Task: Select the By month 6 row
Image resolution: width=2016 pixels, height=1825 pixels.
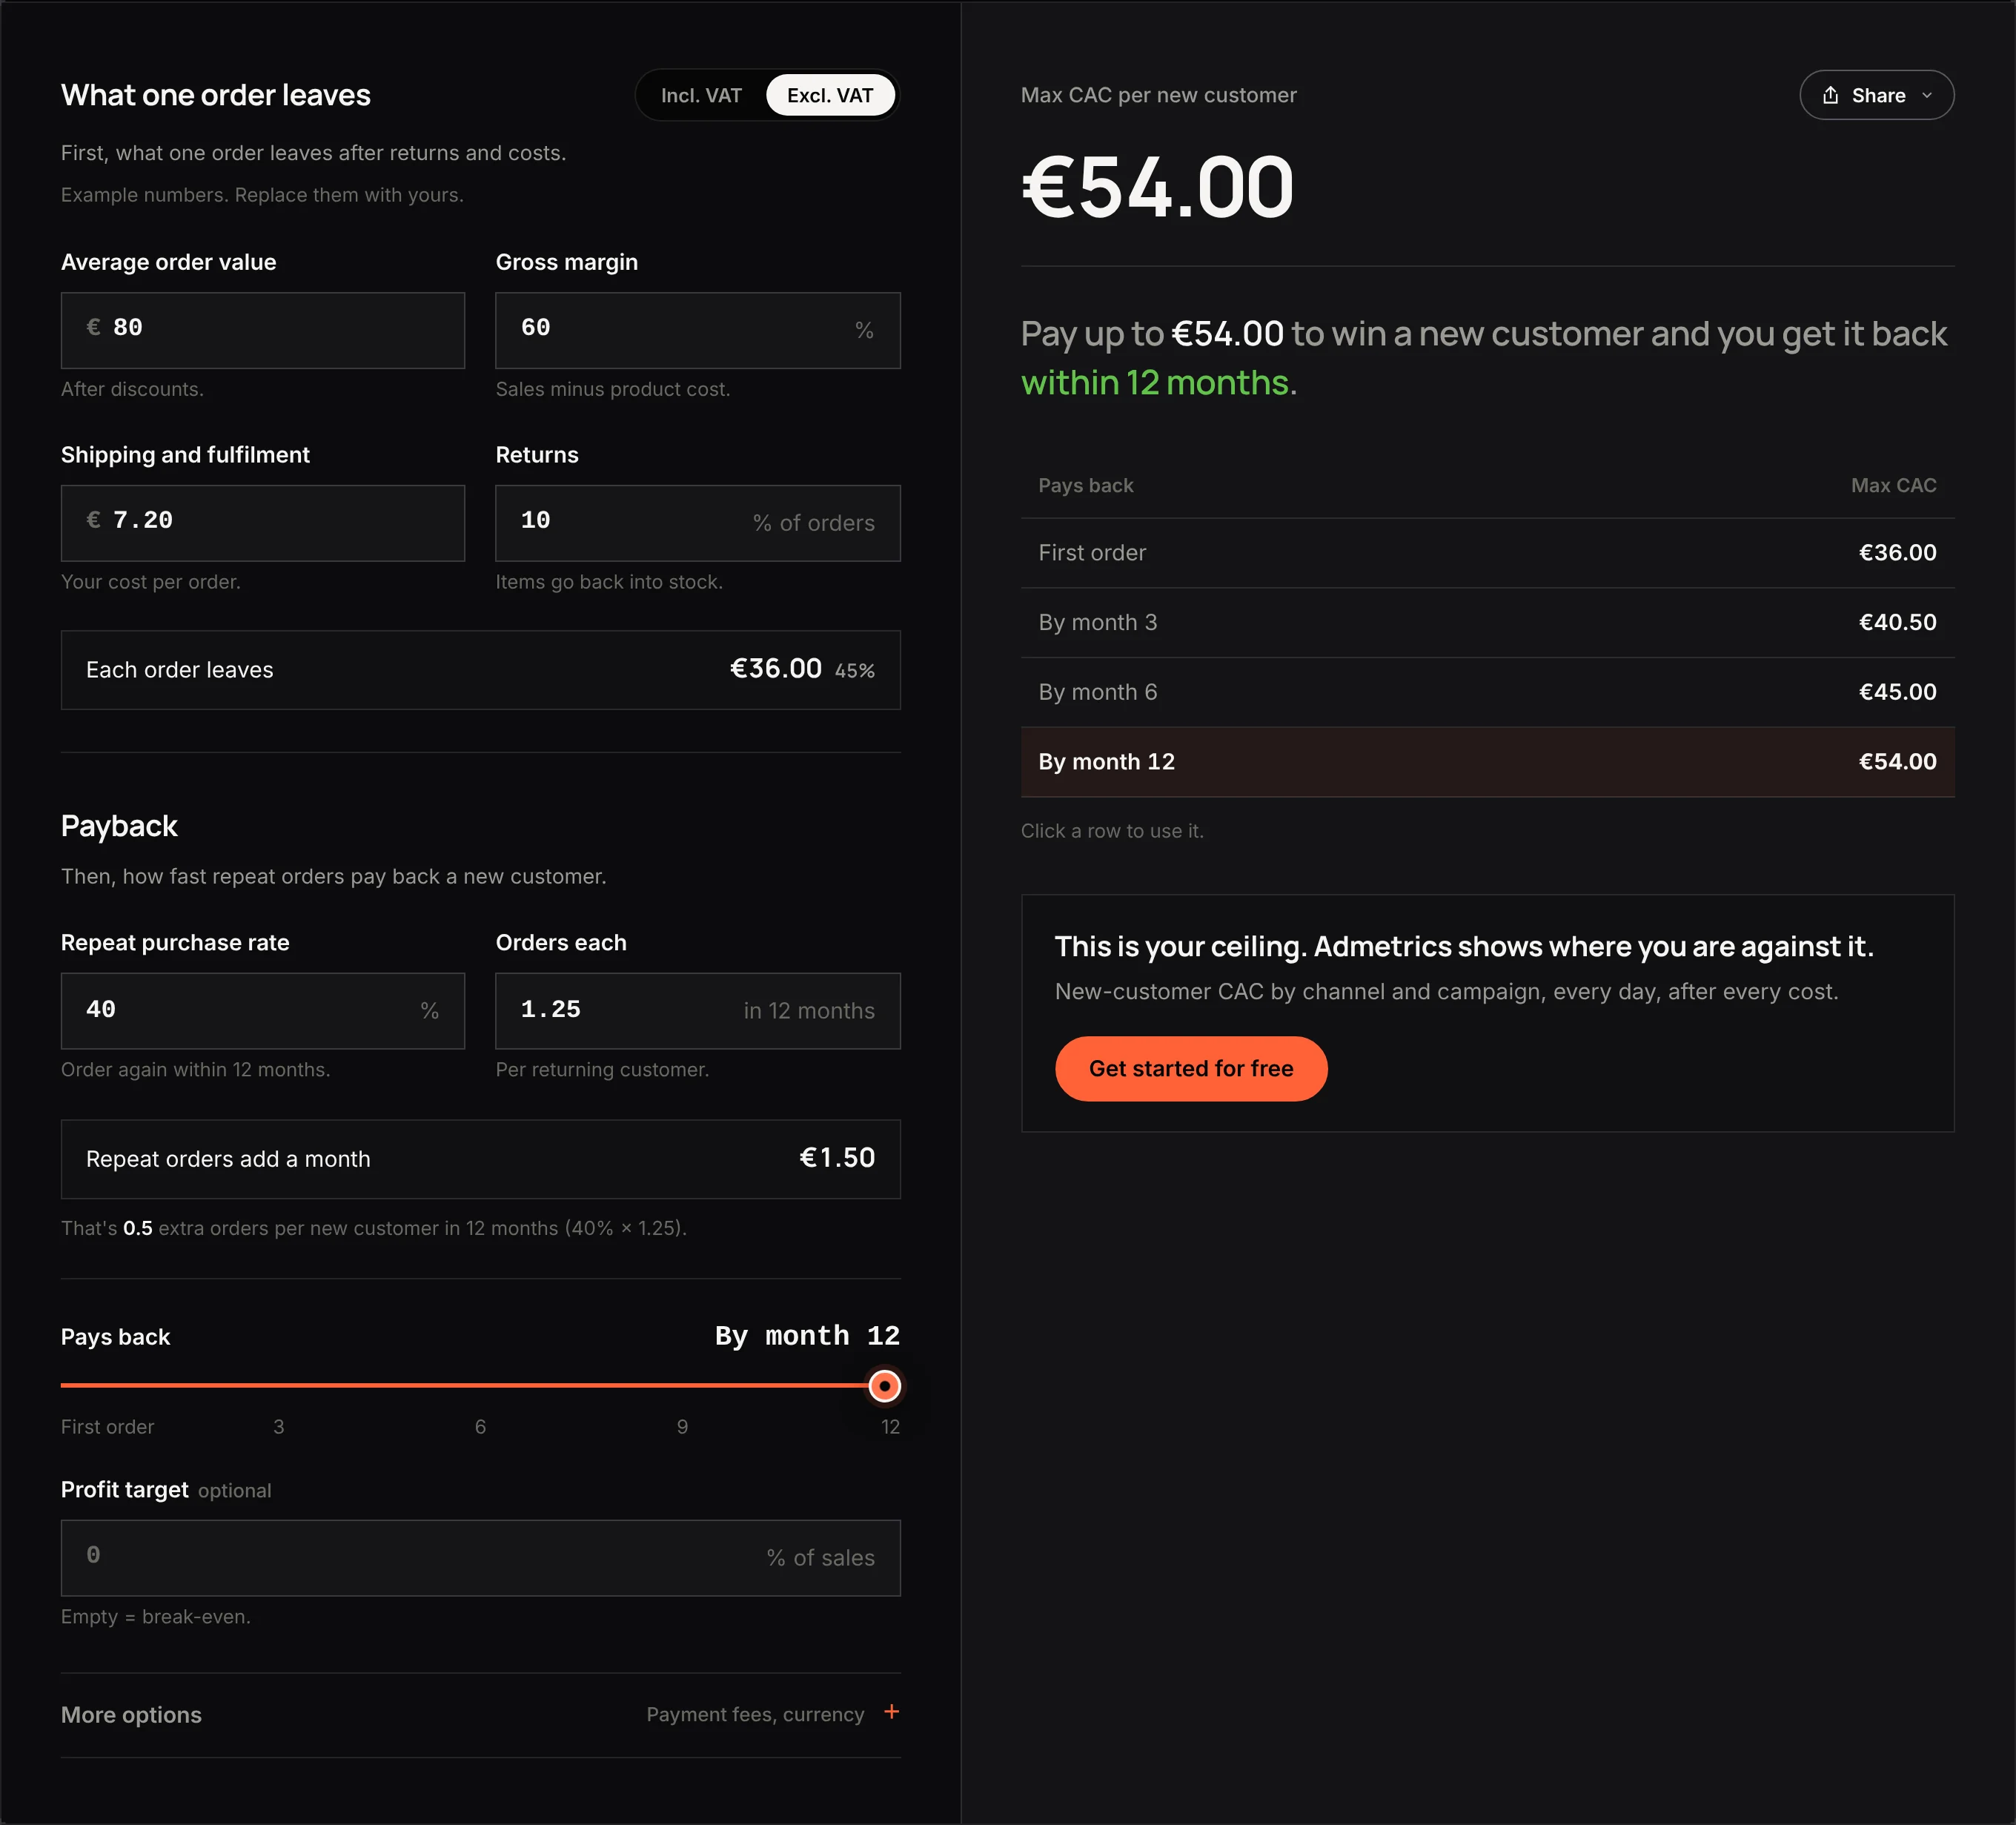Action: pyautogui.click(x=1487, y=692)
